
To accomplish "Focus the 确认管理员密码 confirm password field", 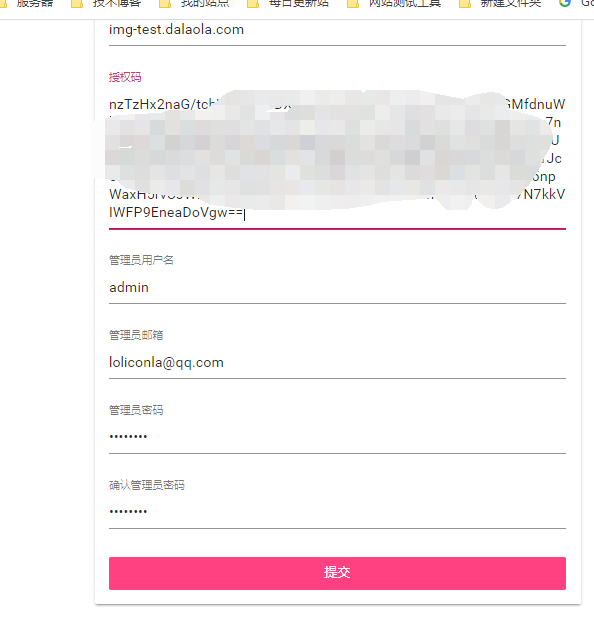I will point(337,513).
